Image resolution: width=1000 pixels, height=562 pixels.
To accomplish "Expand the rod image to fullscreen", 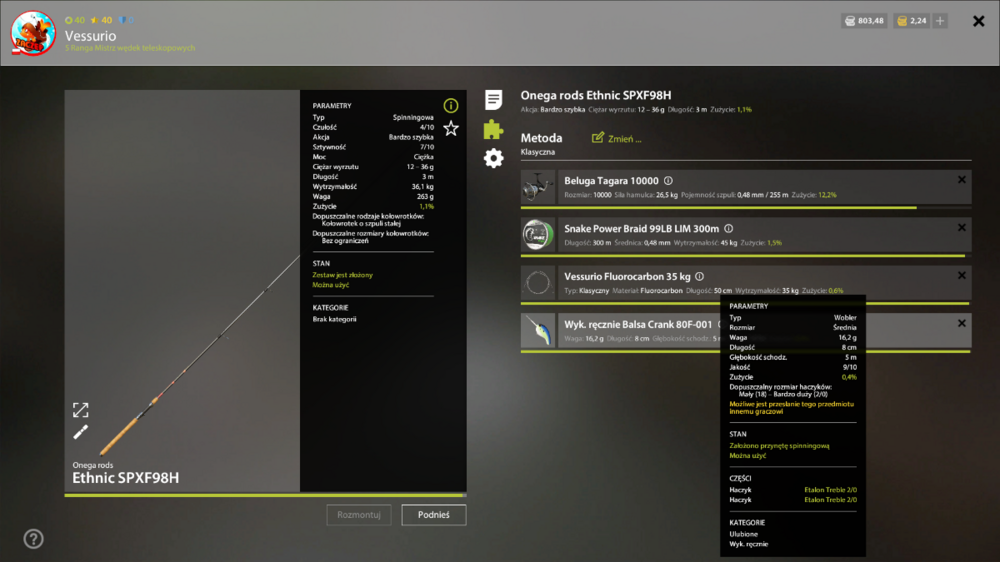I will pyautogui.click(x=80, y=410).
